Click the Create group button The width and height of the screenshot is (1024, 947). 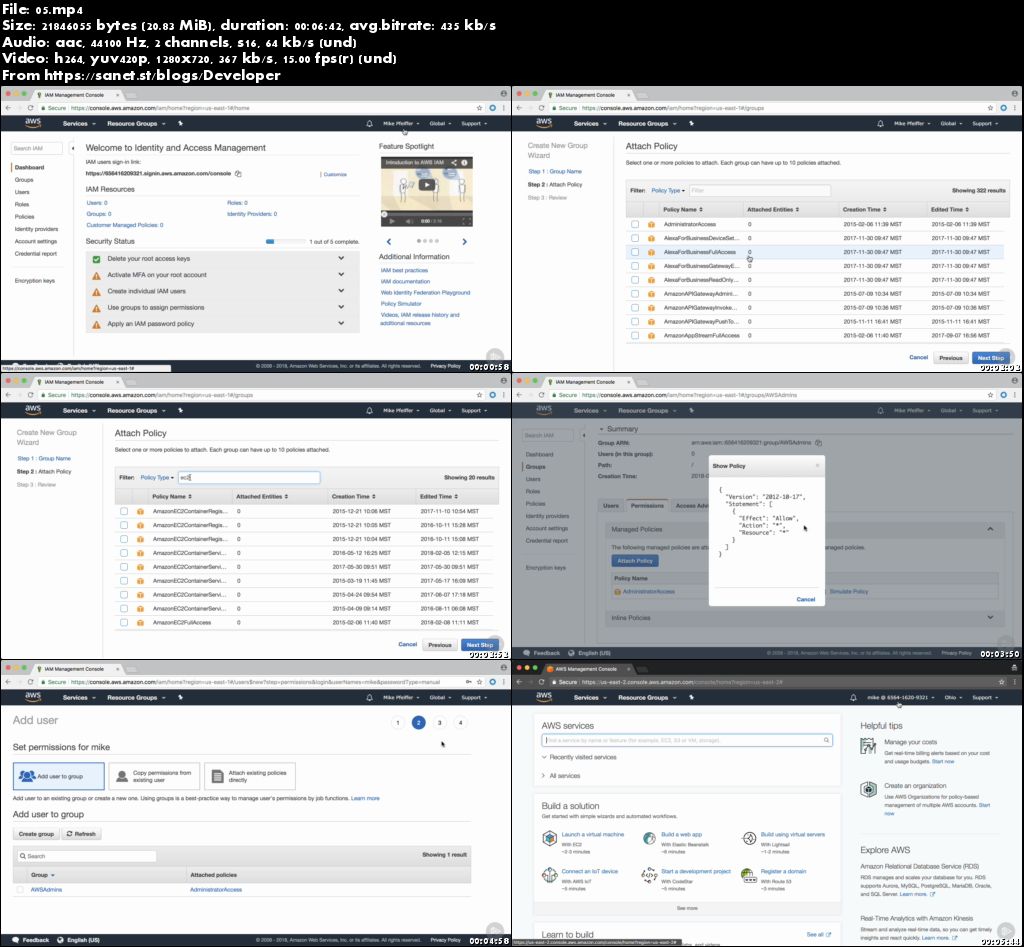click(36, 834)
